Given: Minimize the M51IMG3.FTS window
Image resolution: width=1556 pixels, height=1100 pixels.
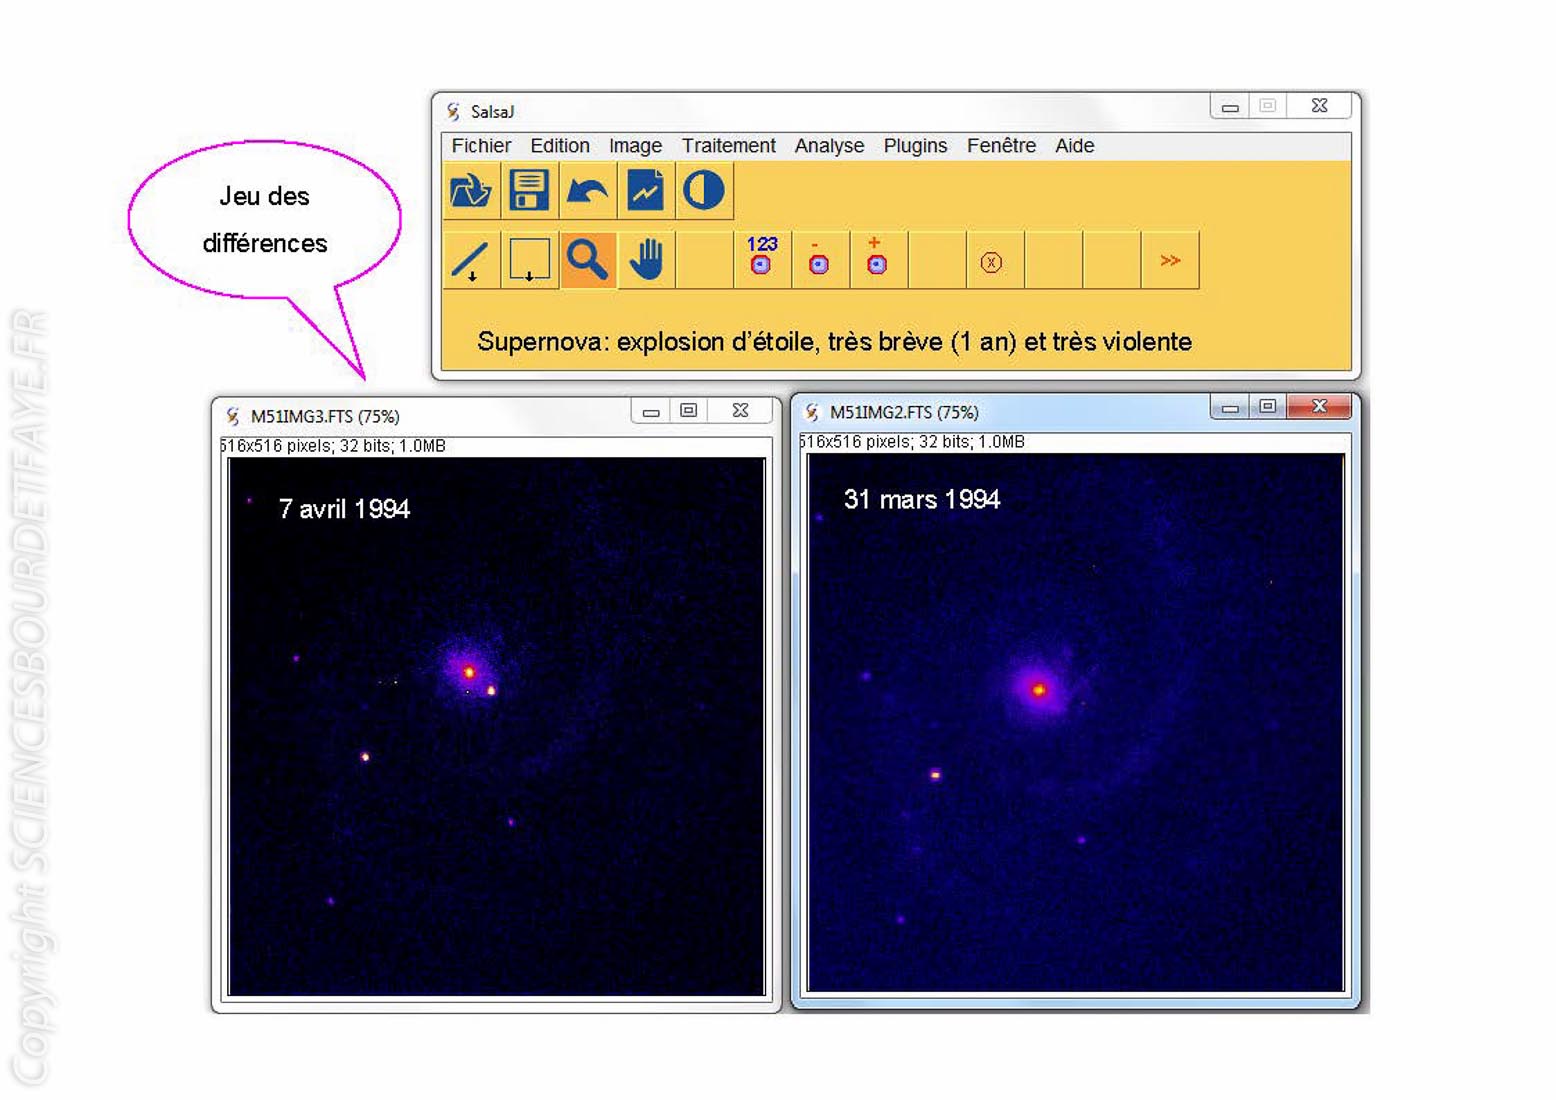Looking at the screenshot, I should [x=651, y=411].
